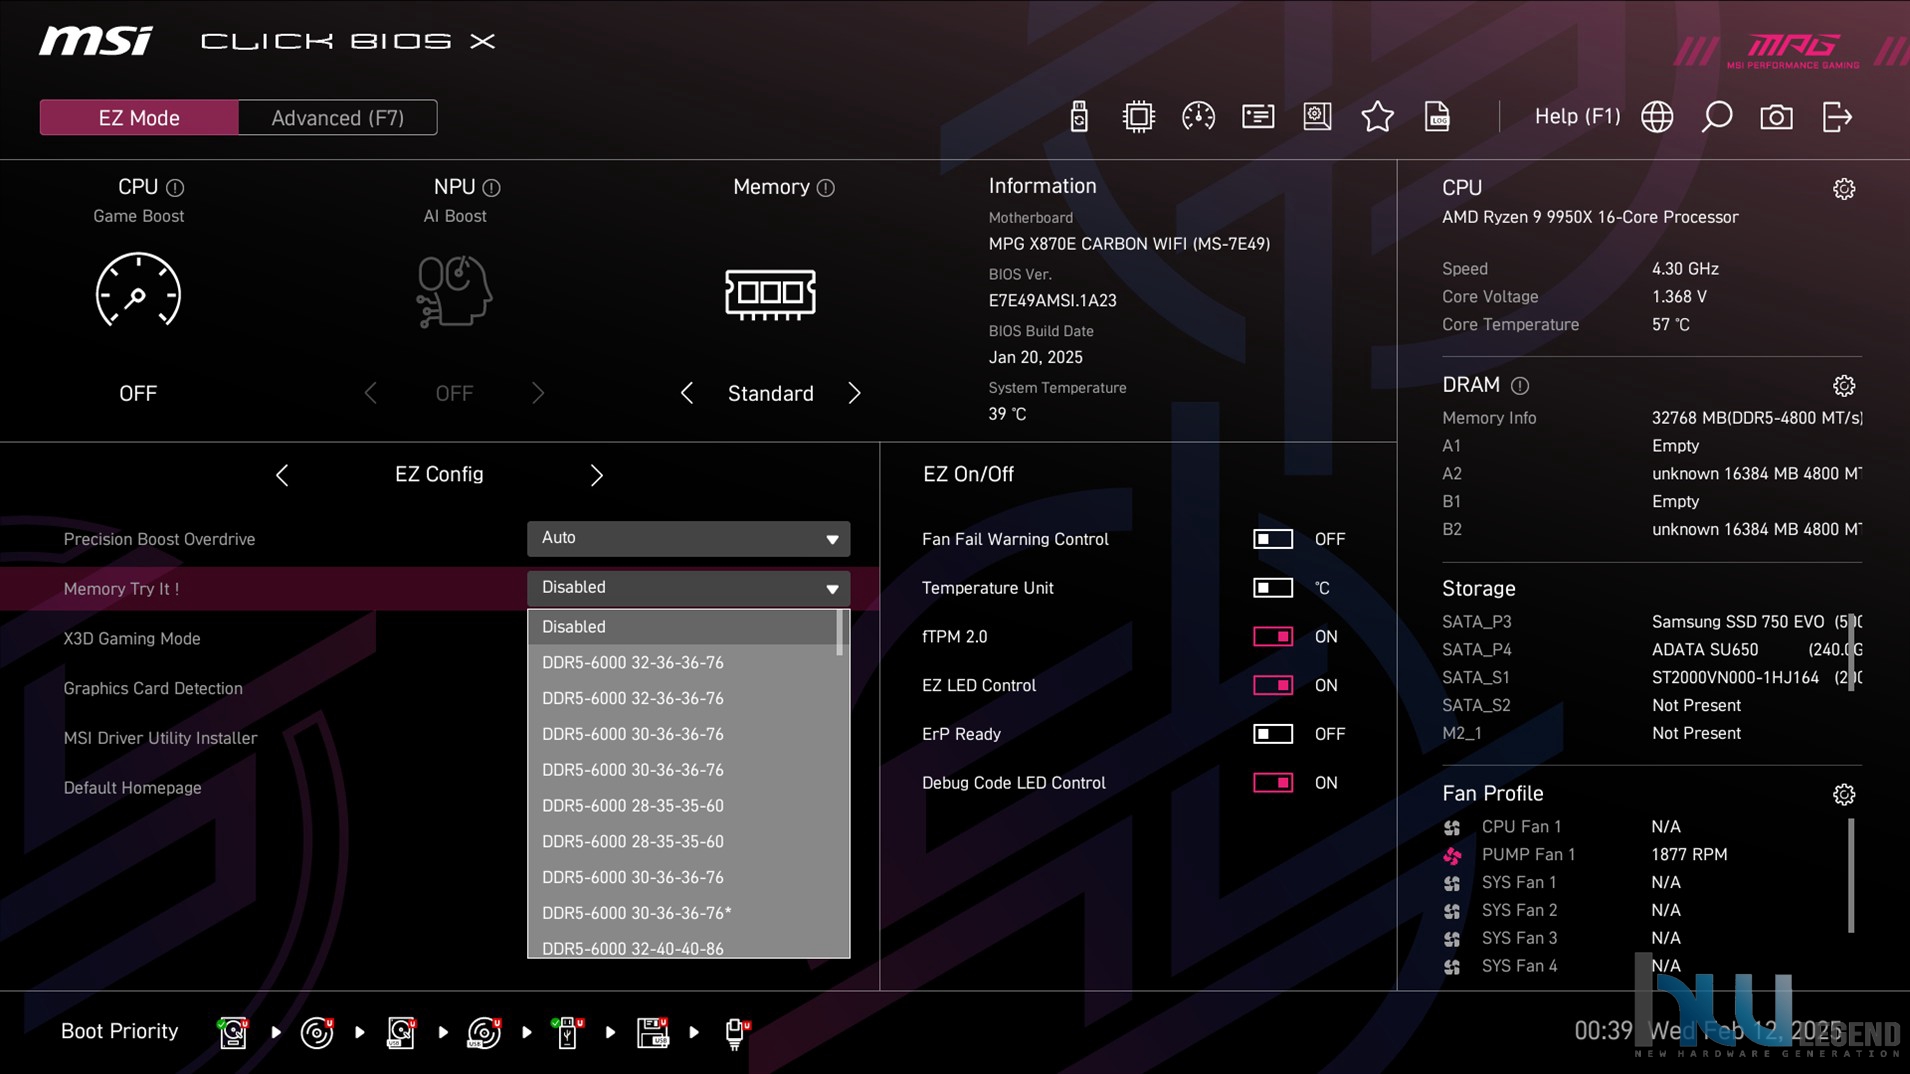The image size is (1910, 1074).
Task: Change language with the globe icon
Action: [x=1657, y=117]
